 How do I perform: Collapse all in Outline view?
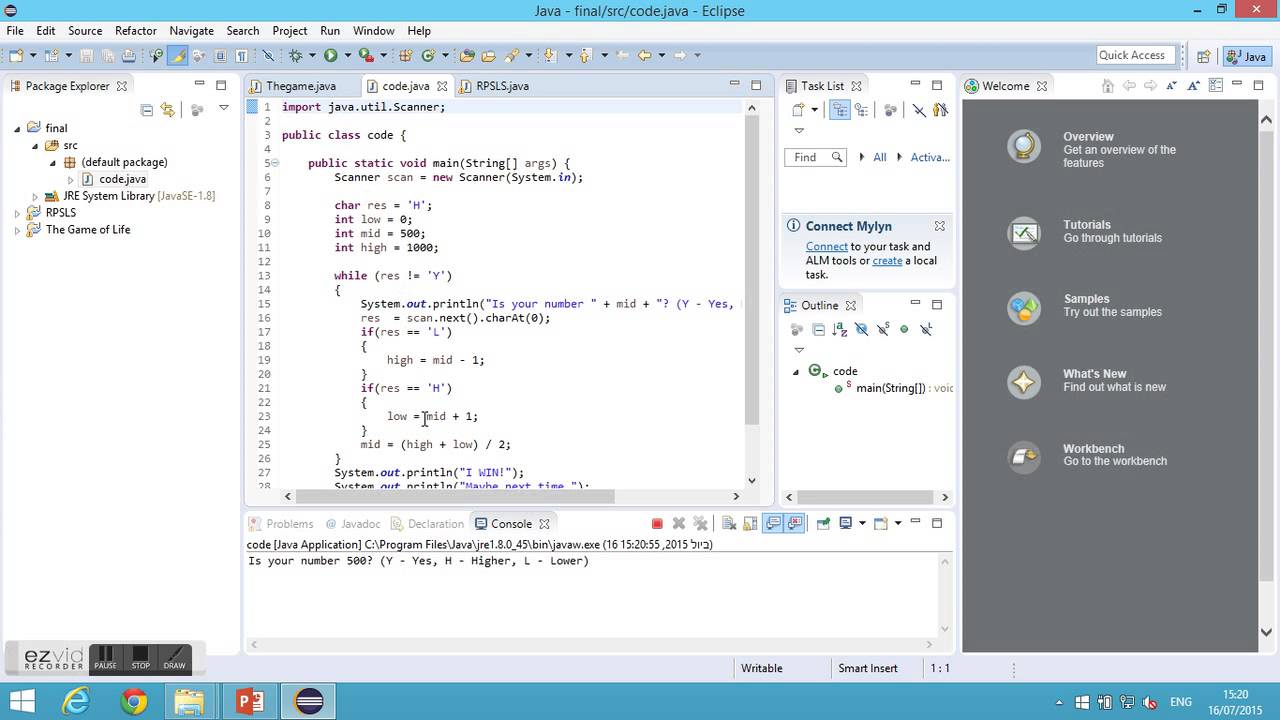tap(819, 329)
